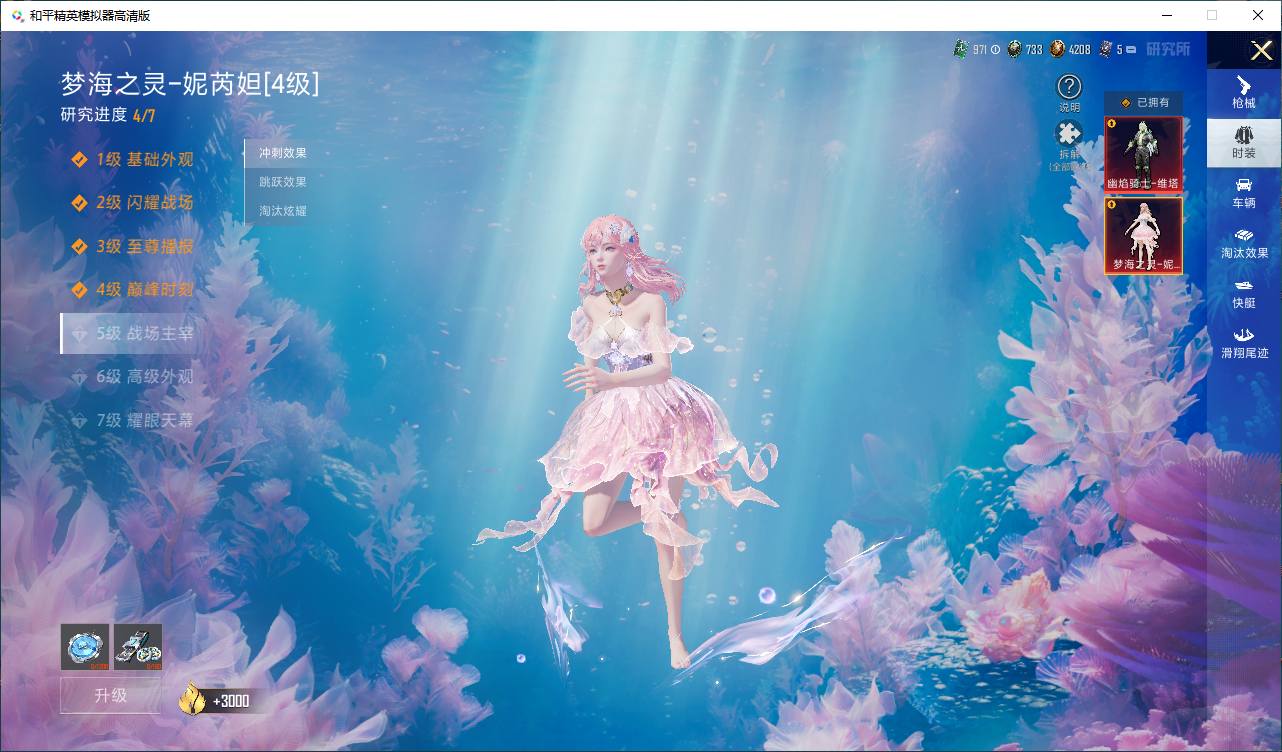Select level 2级 闪耀战场
Screen dimensions: 1282x752
tap(132, 202)
